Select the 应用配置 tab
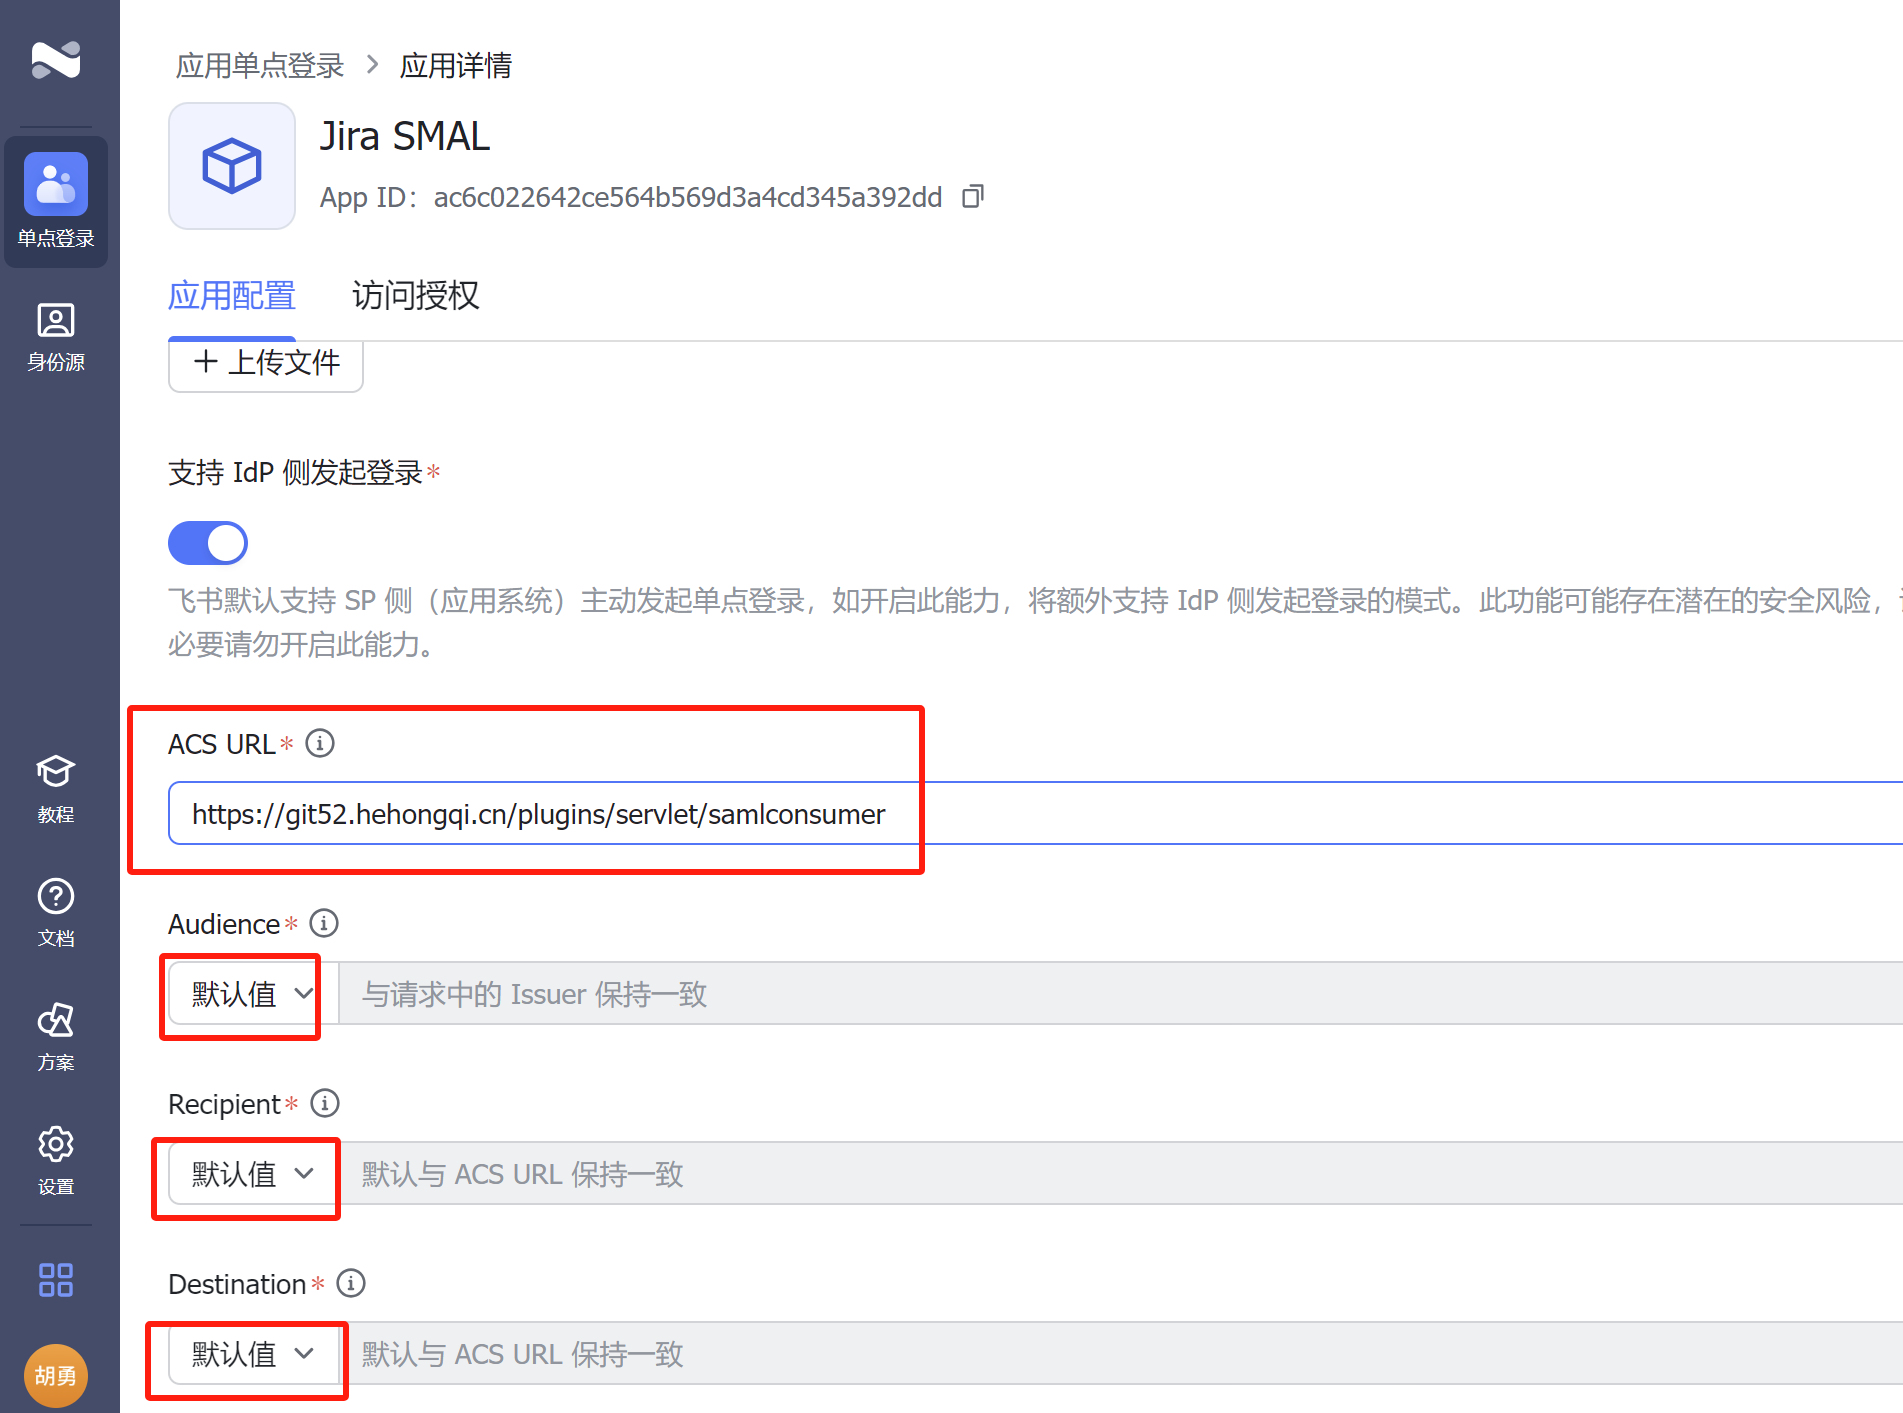Viewport: 1903px width, 1413px height. click(x=232, y=296)
